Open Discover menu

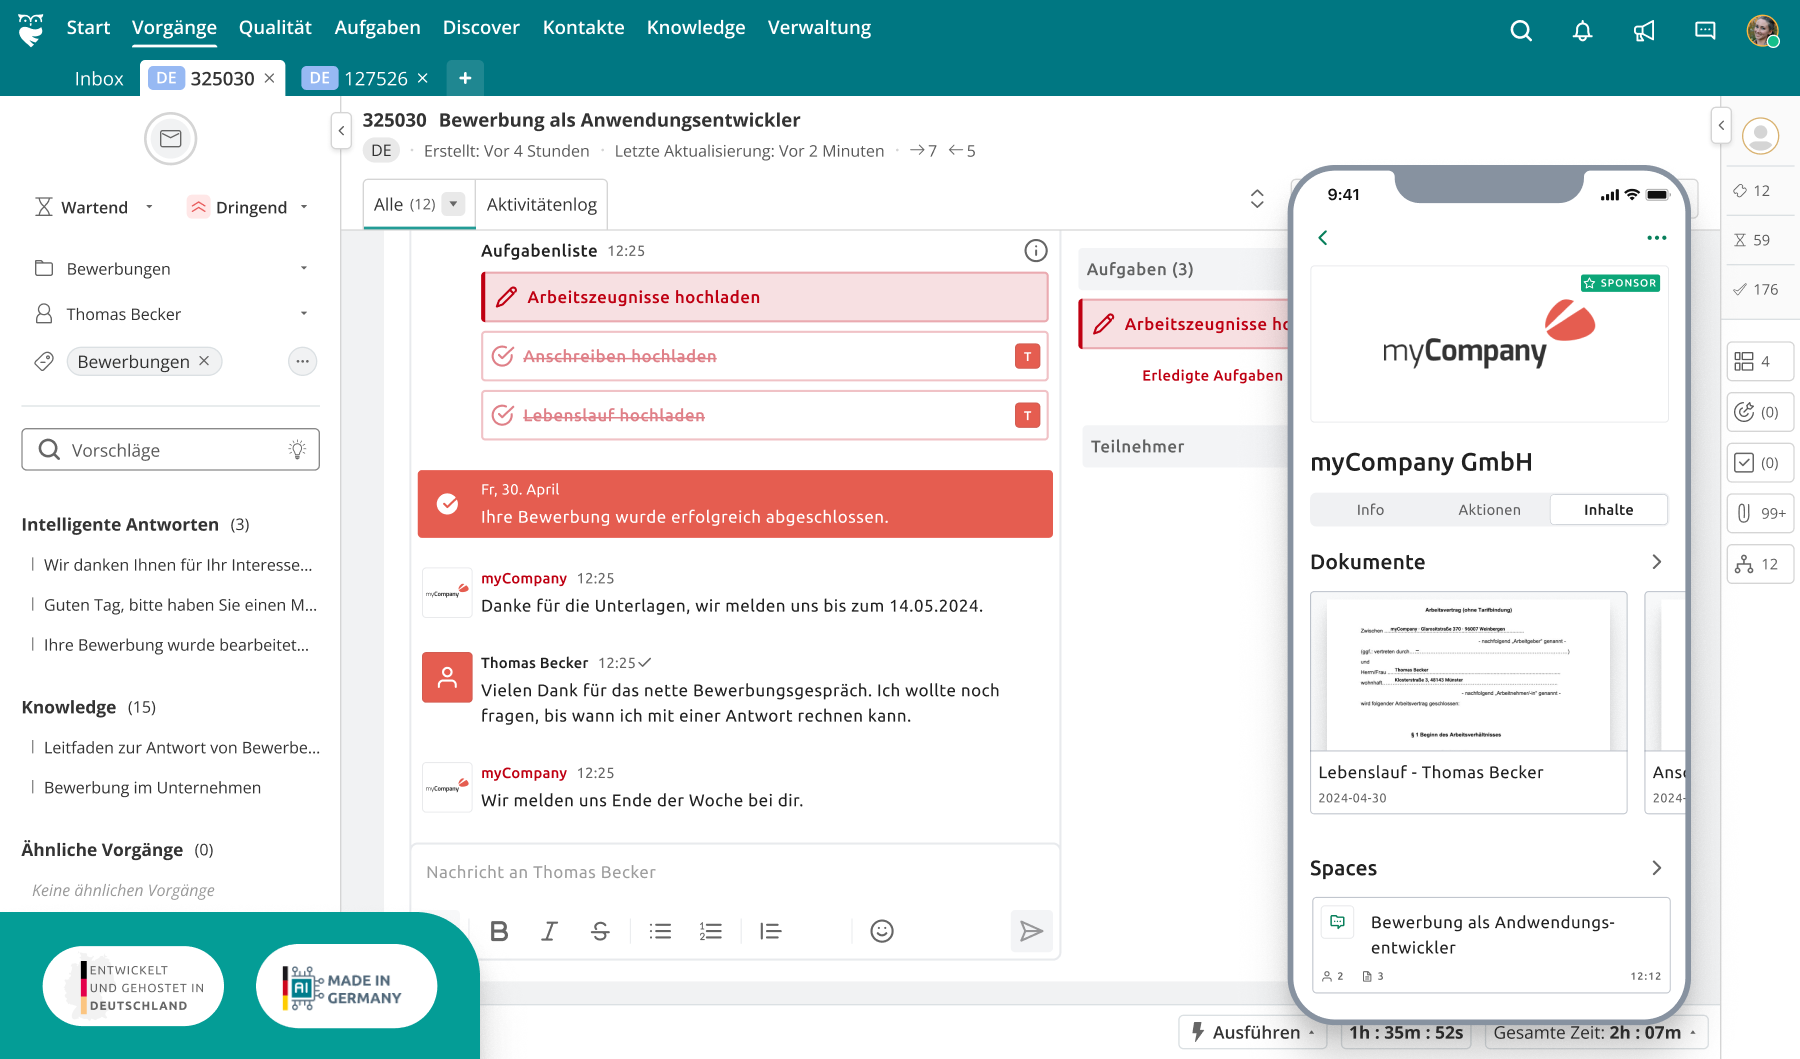pos(481,28)
